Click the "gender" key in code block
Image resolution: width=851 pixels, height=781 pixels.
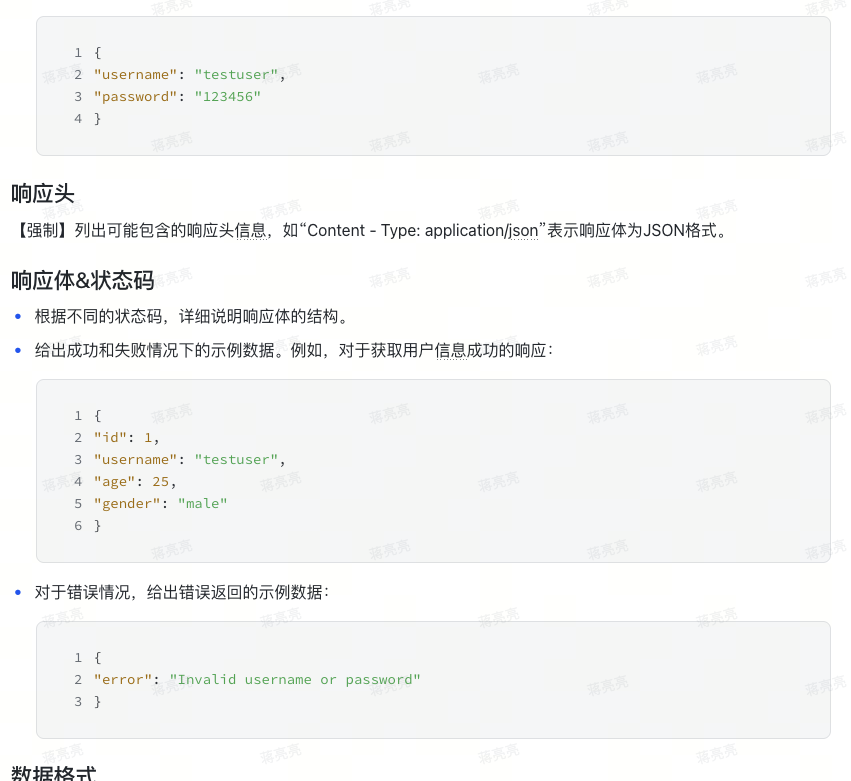(127, 503)
